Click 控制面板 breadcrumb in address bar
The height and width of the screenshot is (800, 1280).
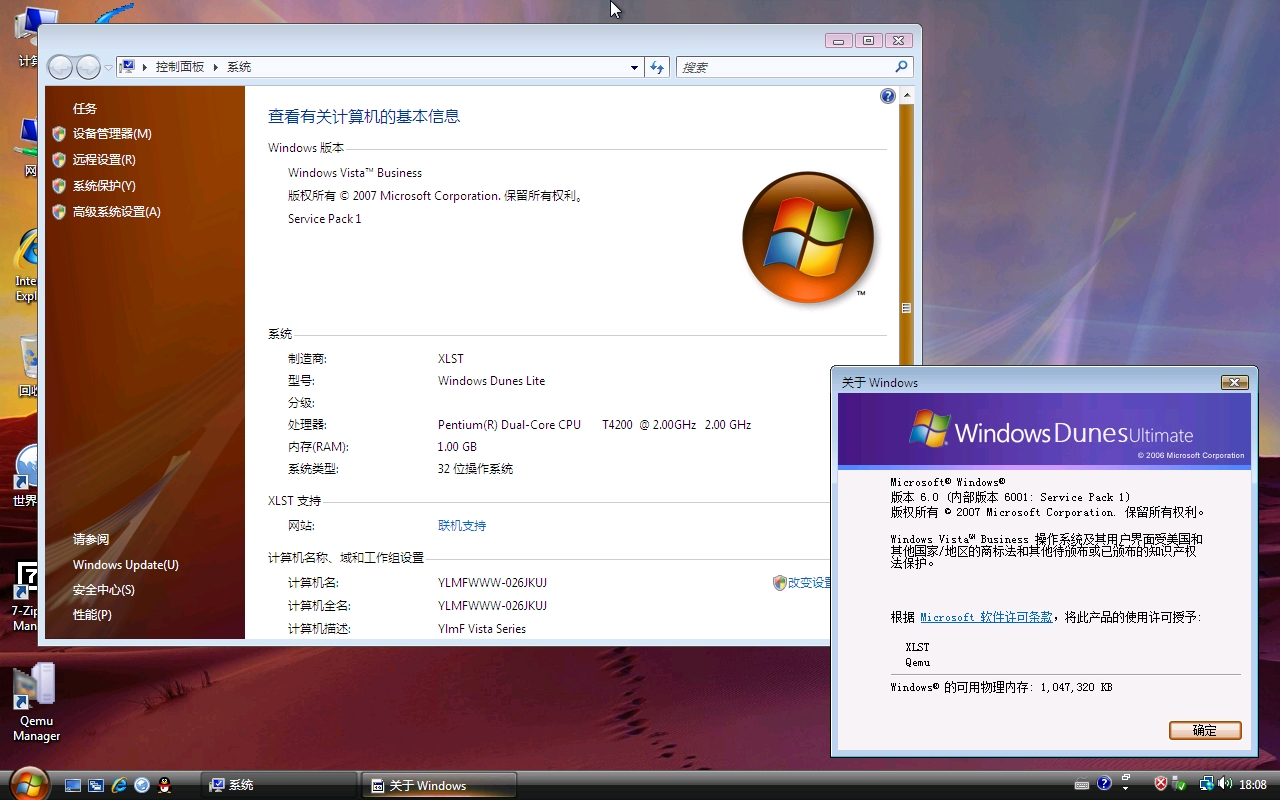pos(180,67)
